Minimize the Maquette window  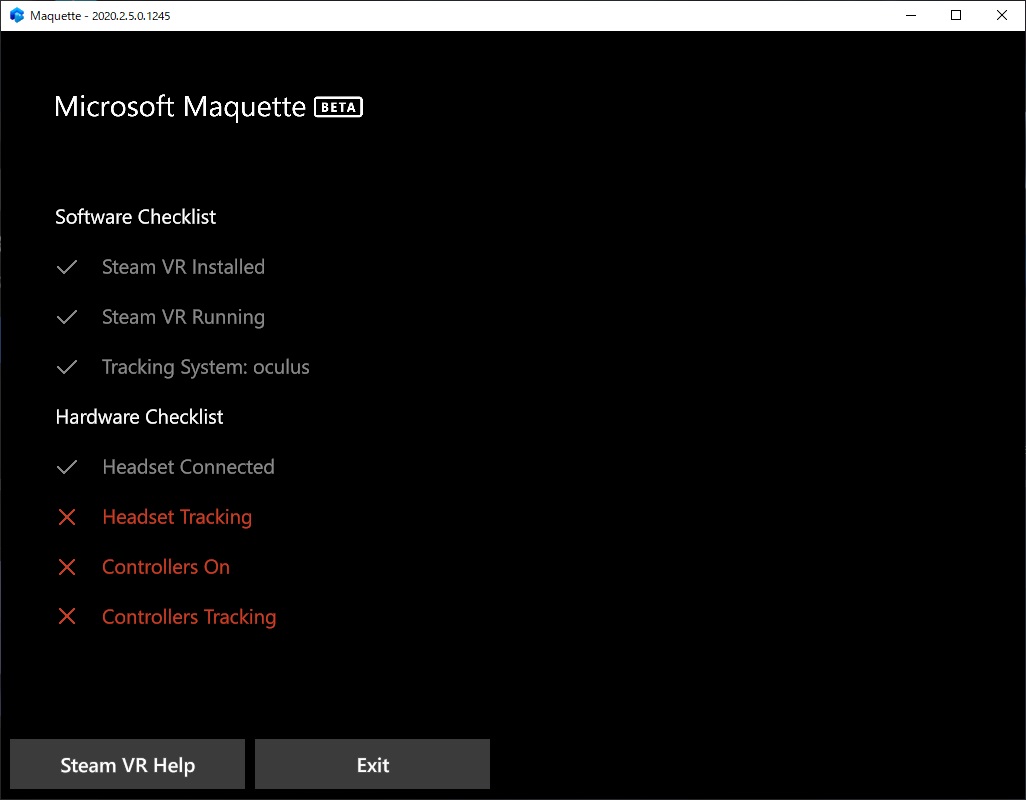coord(910,15)
